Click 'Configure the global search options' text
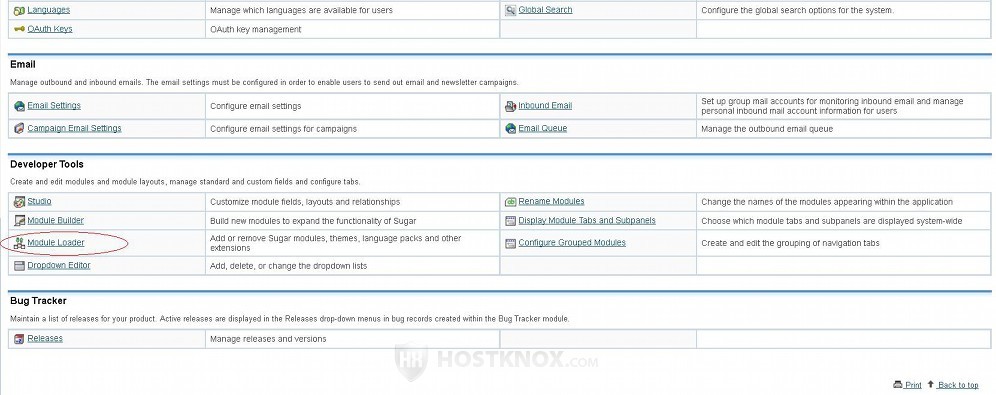Screen dimensions: 996x395 797,10
